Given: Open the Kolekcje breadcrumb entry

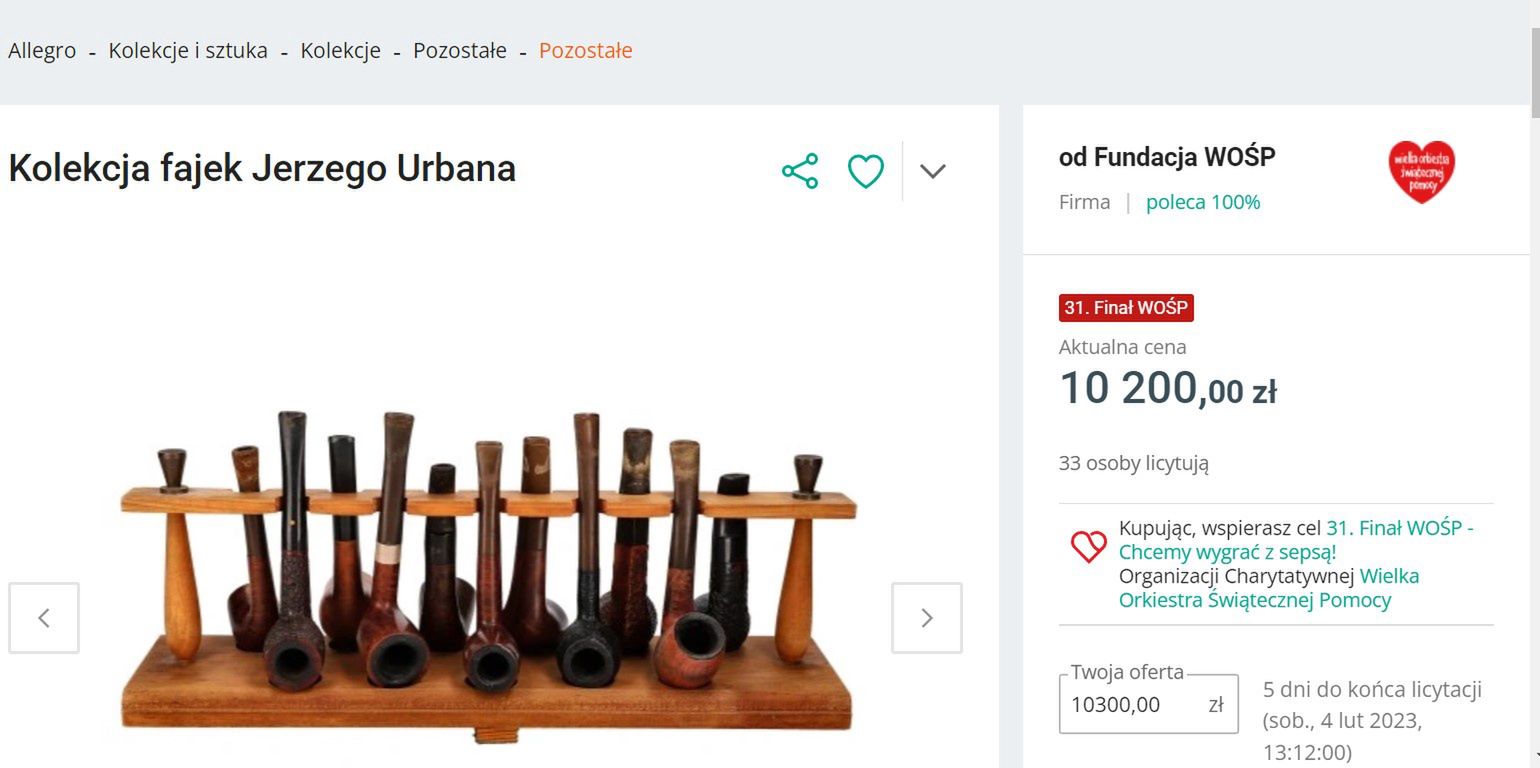Looking at the screenshot, I should 340,50.
